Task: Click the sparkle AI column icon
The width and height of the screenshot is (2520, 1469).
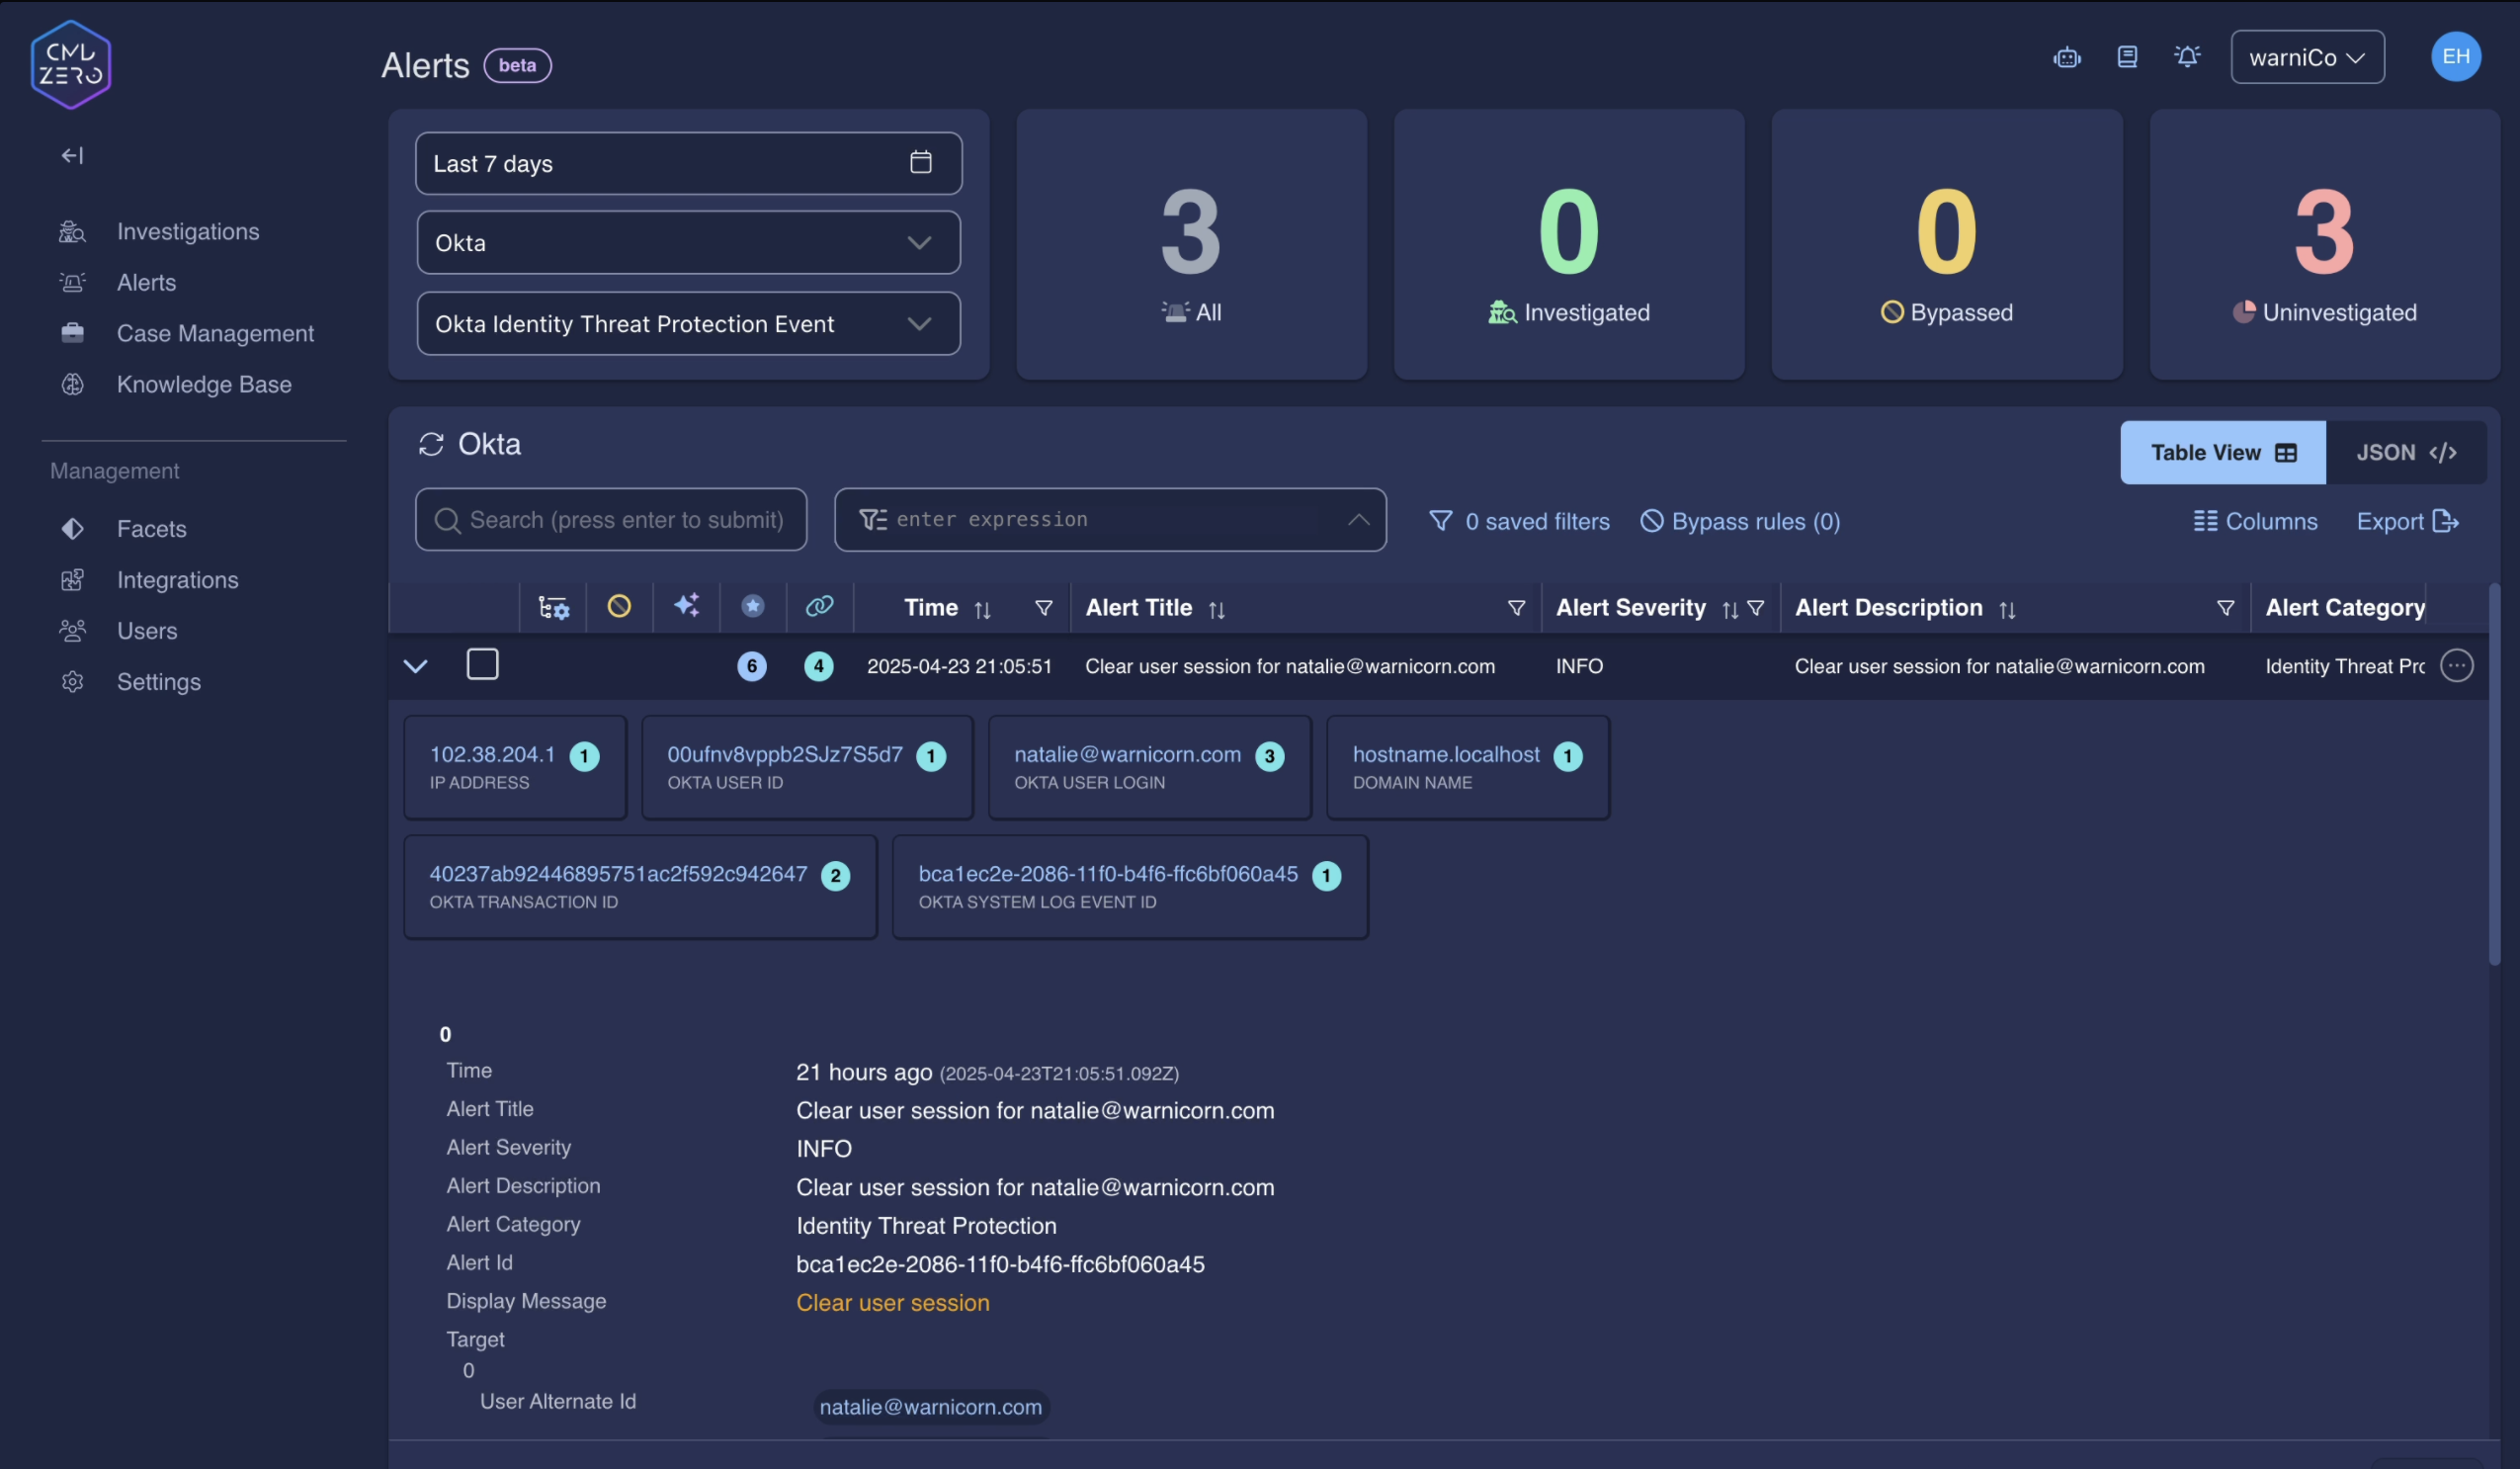Action: coord(686,605)
